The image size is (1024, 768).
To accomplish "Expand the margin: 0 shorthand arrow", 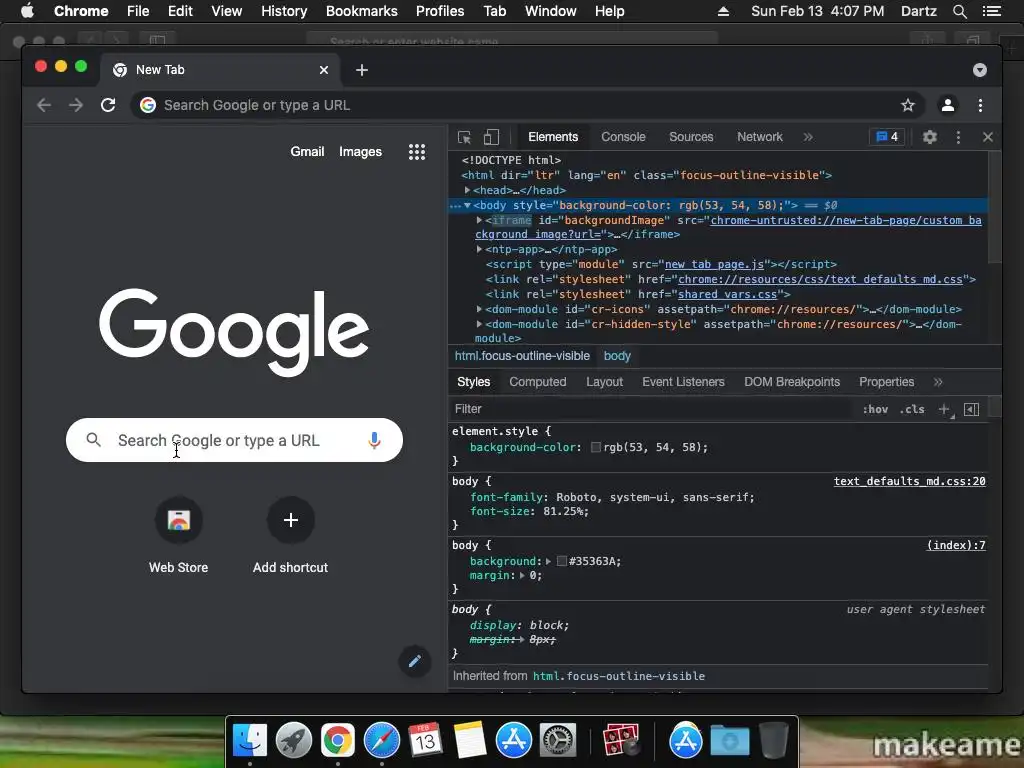I will (522, 575).
